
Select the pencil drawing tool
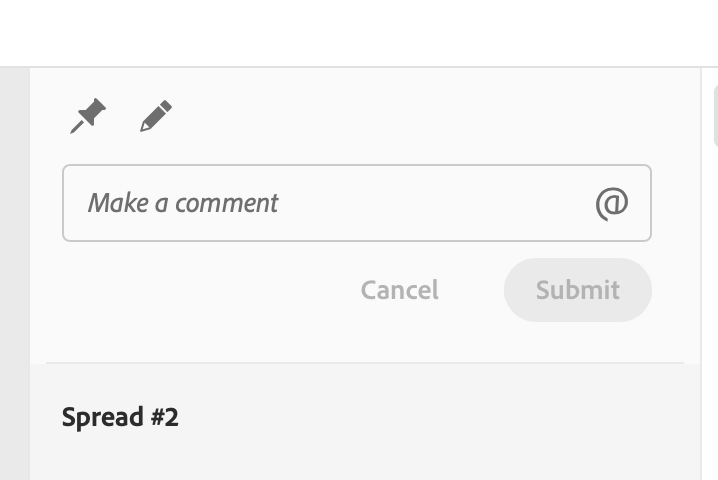[x=156, y=116]
